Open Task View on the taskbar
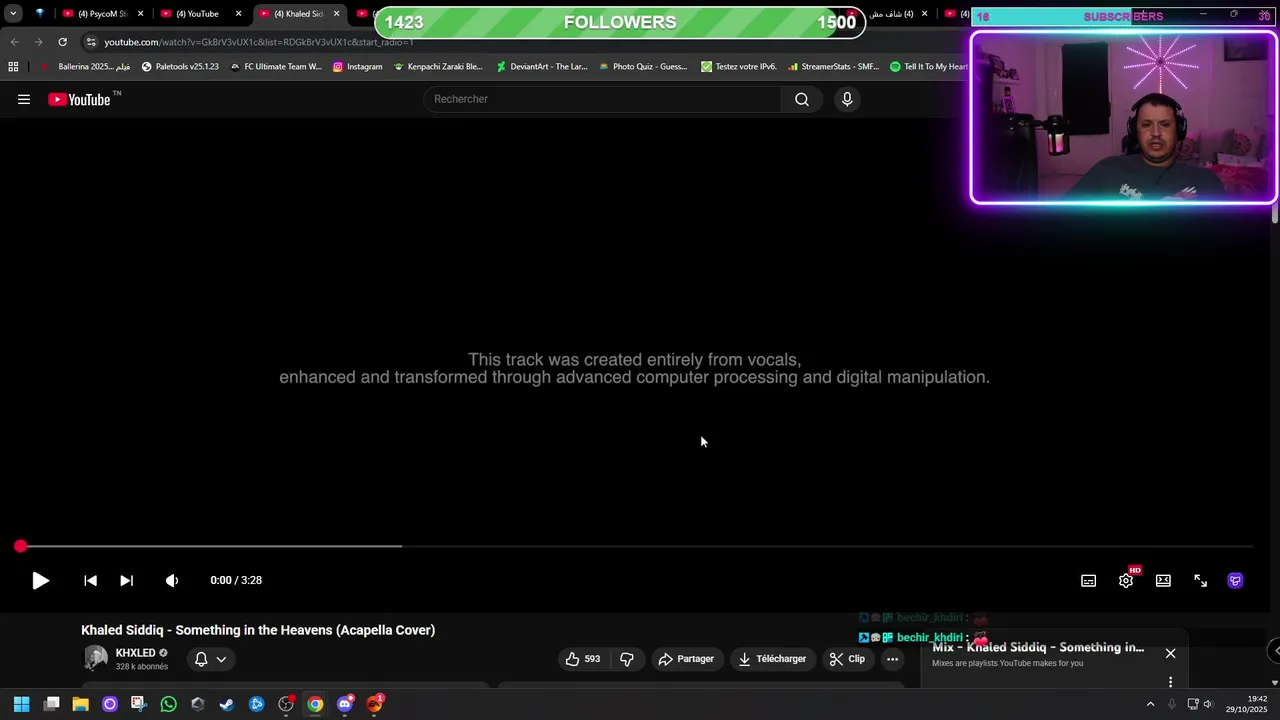The width and height of the screenshot is (1280, 720). click(x=52, y=704)
